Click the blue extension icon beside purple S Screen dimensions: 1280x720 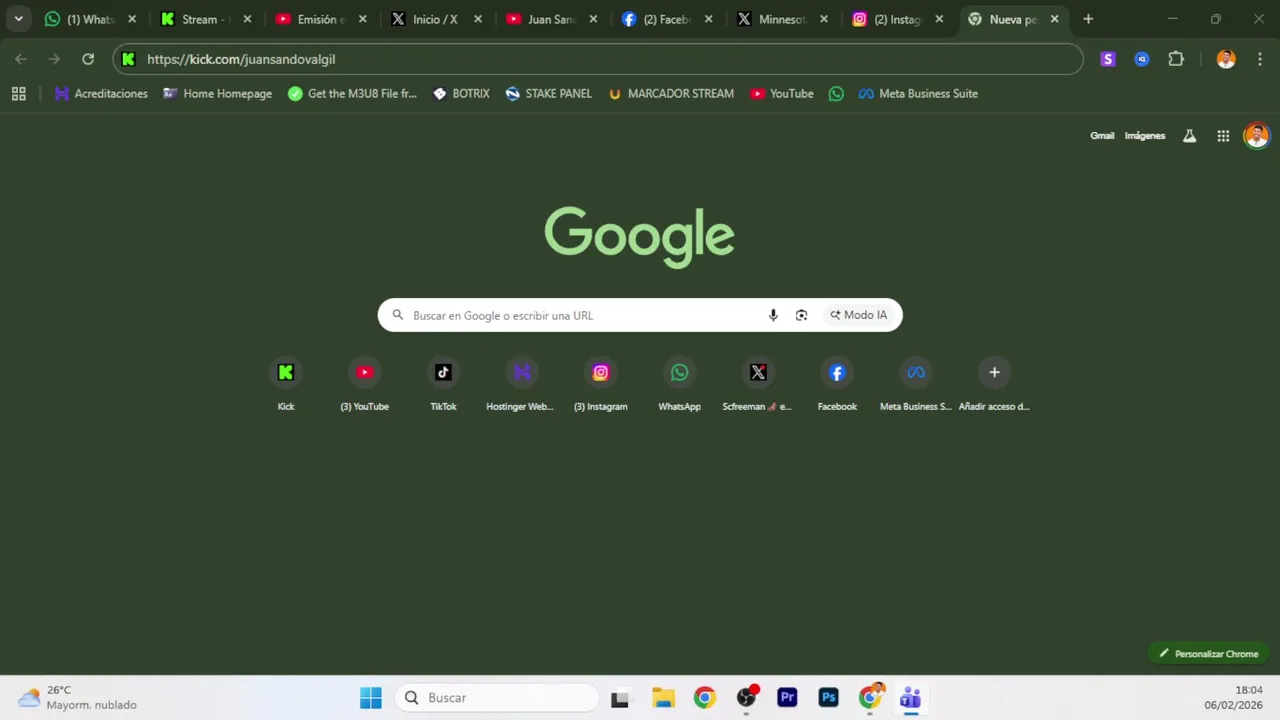1142,59
